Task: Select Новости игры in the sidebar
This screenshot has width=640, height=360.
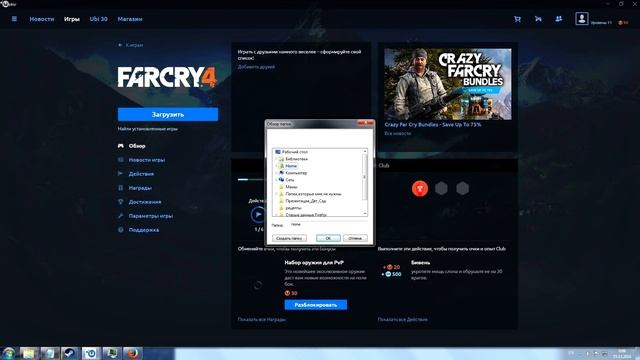Action: (x=147, y=160)
